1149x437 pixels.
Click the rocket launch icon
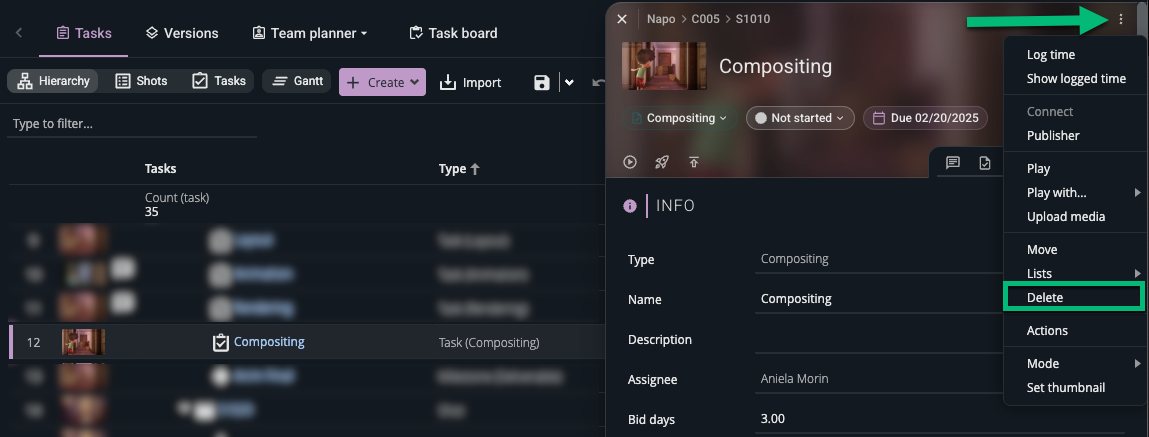[661, 162]
